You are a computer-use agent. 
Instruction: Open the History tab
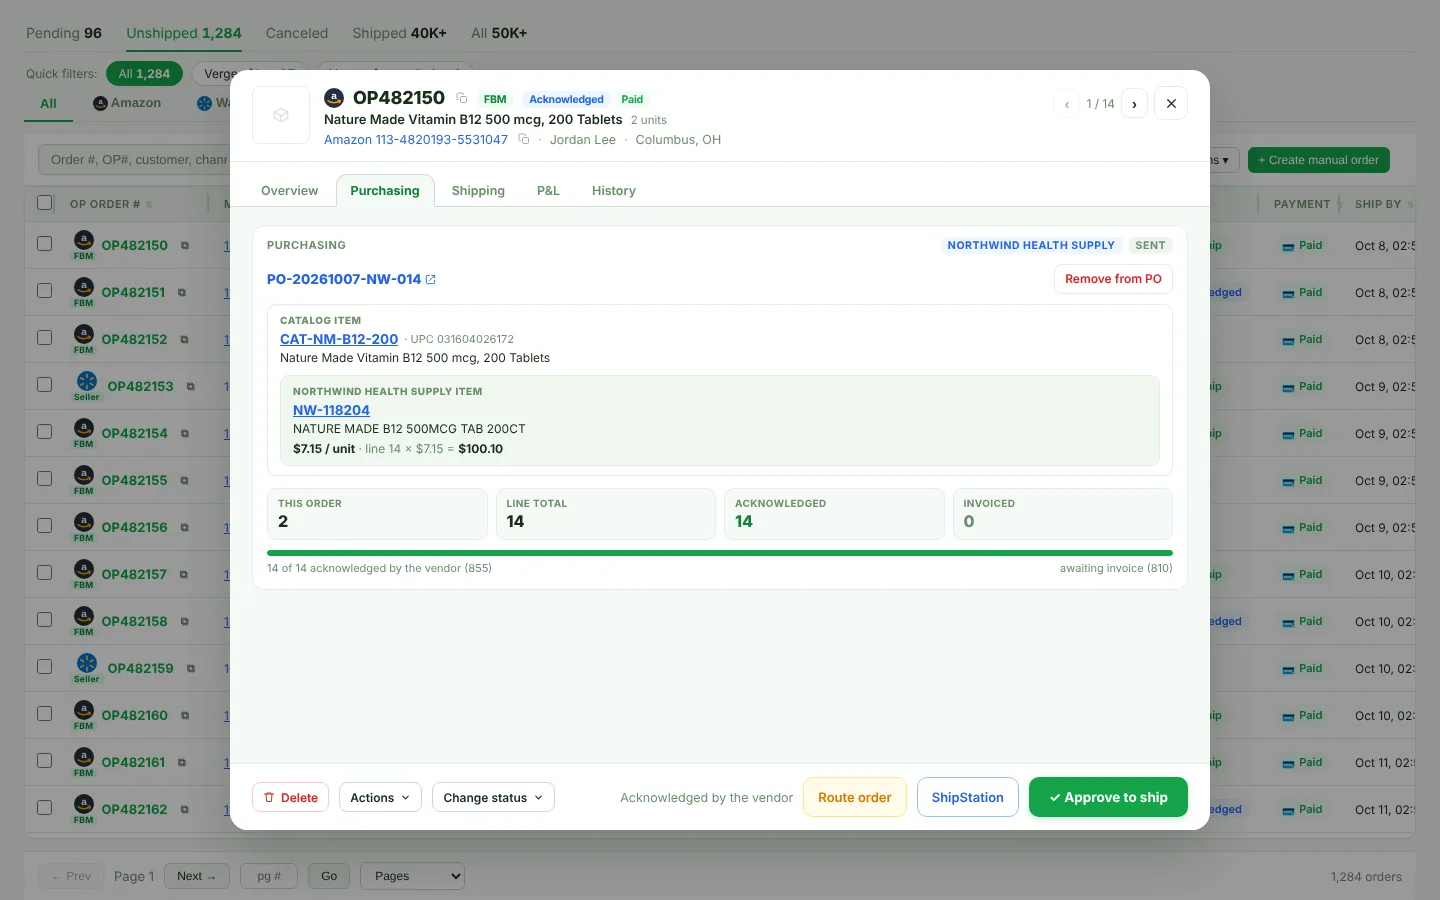point(613,191)
